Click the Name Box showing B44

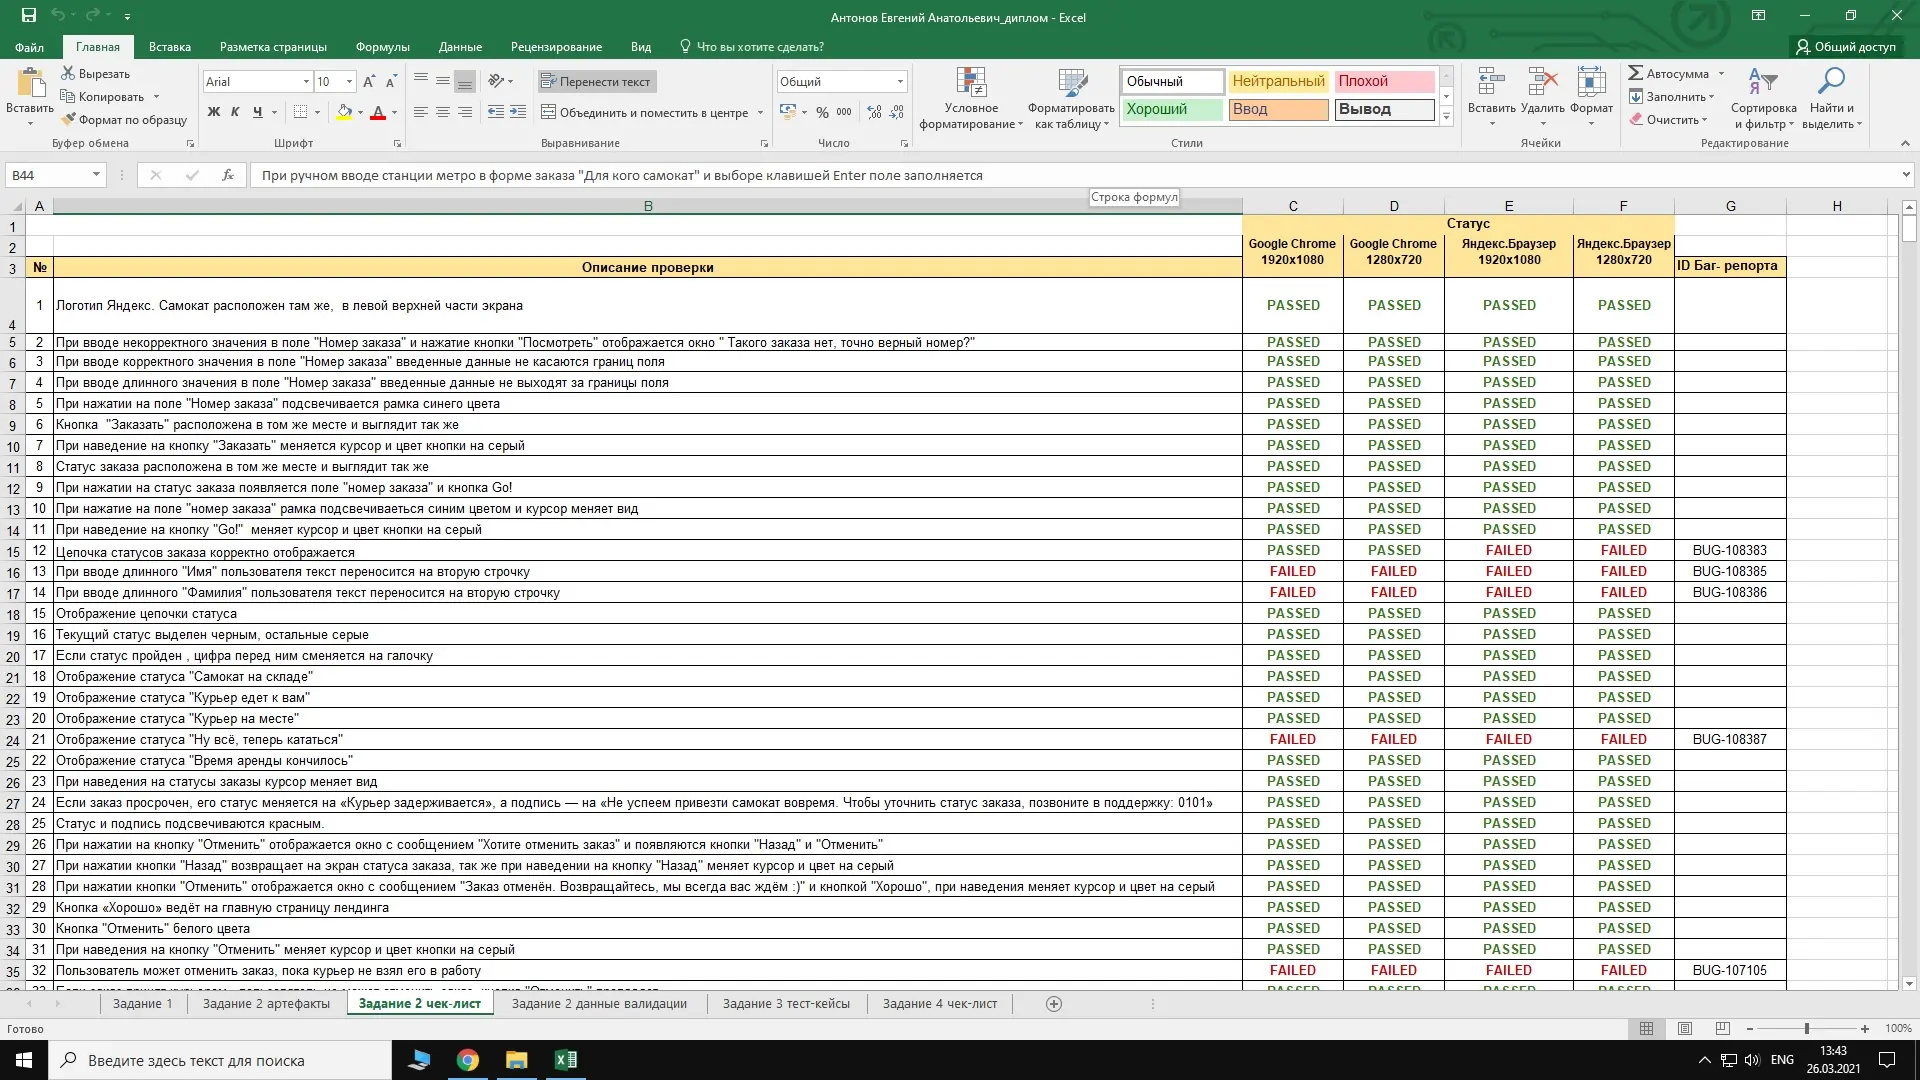click(48, 175)
